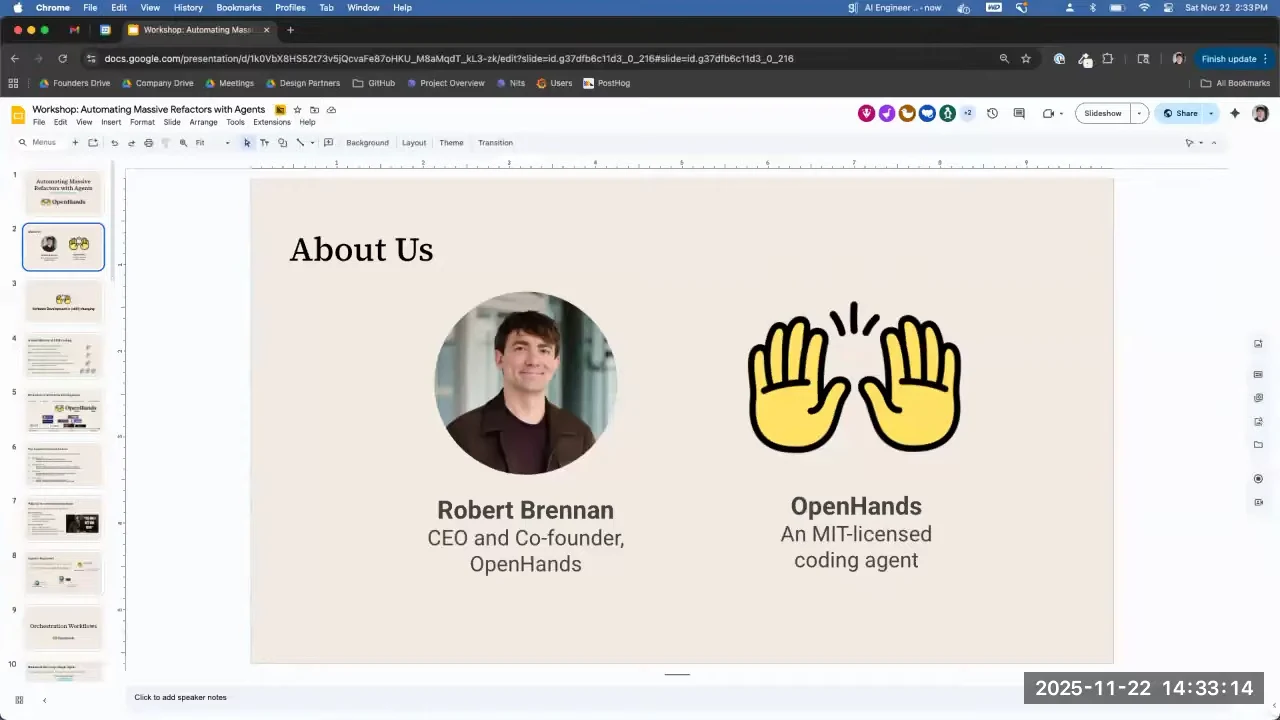Expand the Slideshow options dropdown arrow
1280x720 pixels.
pyautogui.click(x=1138, y=114)
